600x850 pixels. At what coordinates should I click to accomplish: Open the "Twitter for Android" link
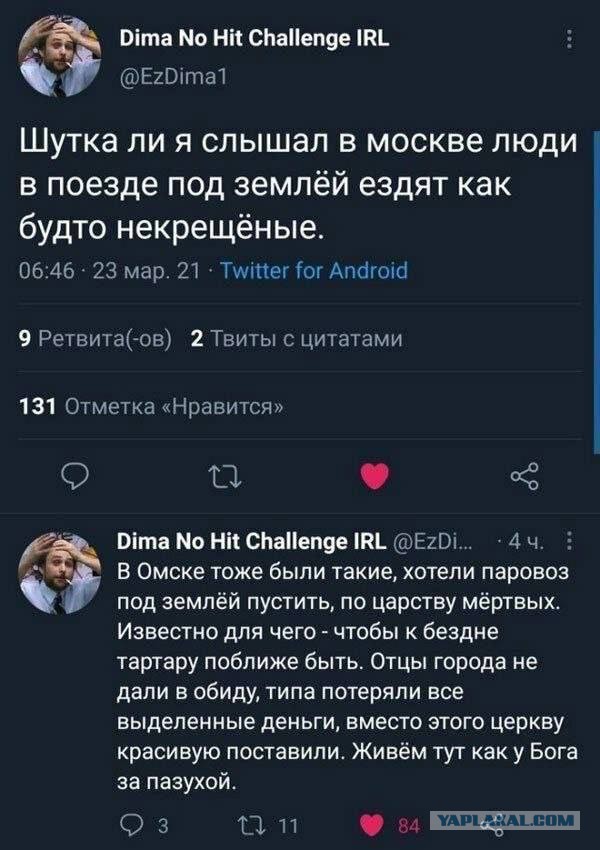pyautogui.click(x=313, y=271)
